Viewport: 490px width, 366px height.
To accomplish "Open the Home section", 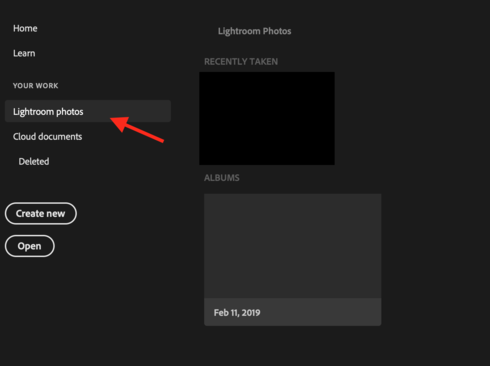I will (25, 29).
